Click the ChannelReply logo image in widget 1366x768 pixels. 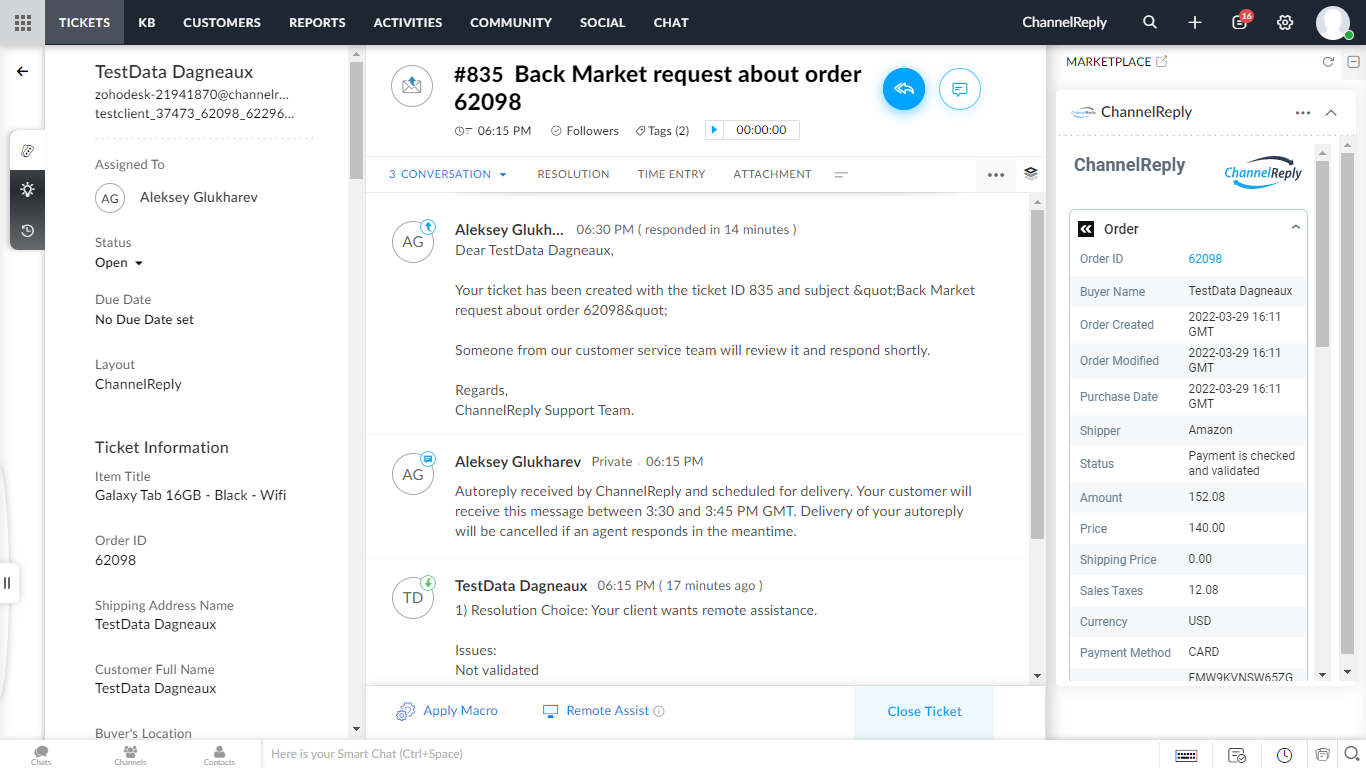(x=1263, y=171)
